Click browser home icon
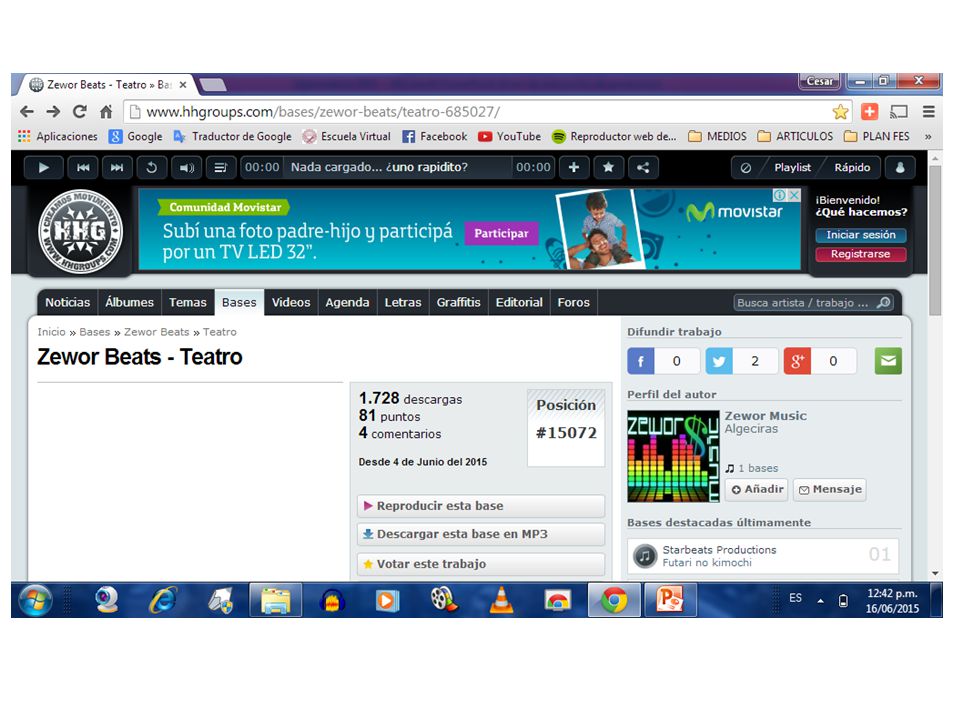The image size is (960, 720). tap(107, 111)
